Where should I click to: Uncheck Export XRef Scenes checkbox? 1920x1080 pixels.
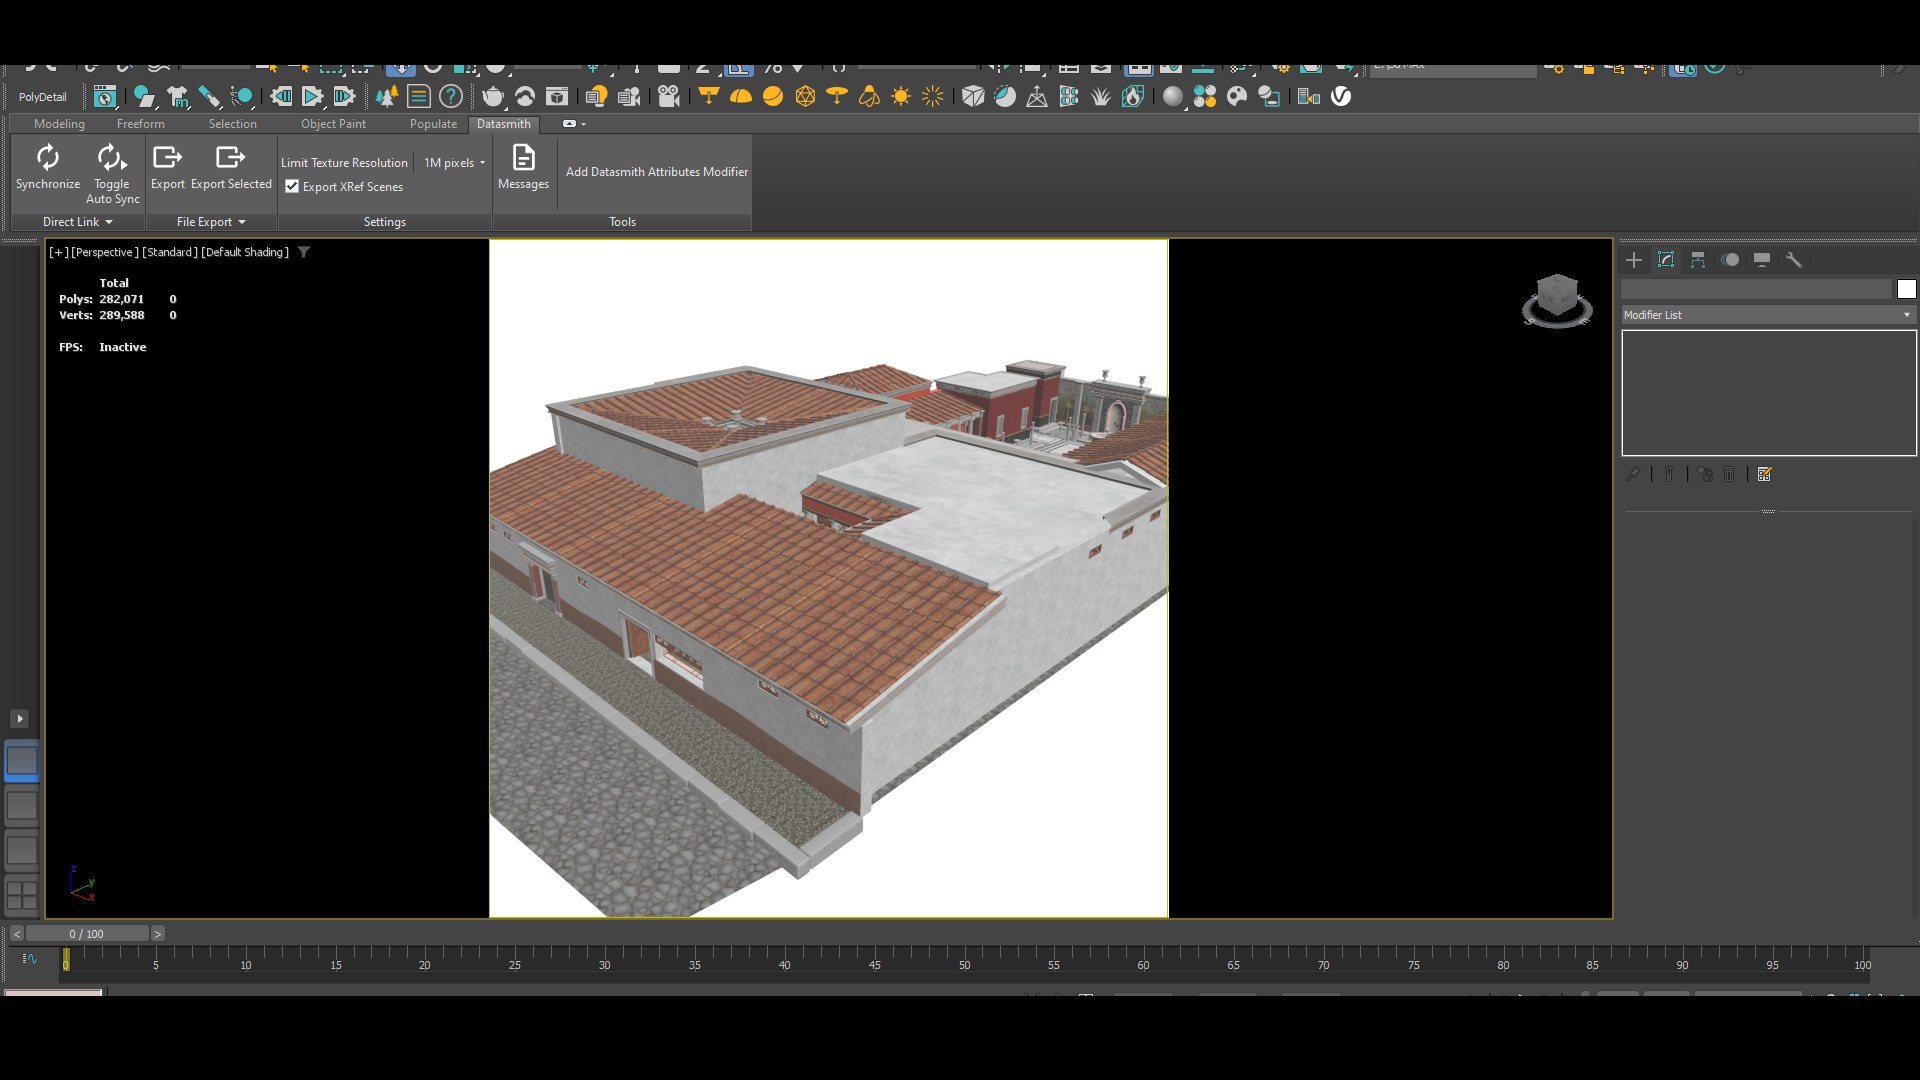[292, 186]
